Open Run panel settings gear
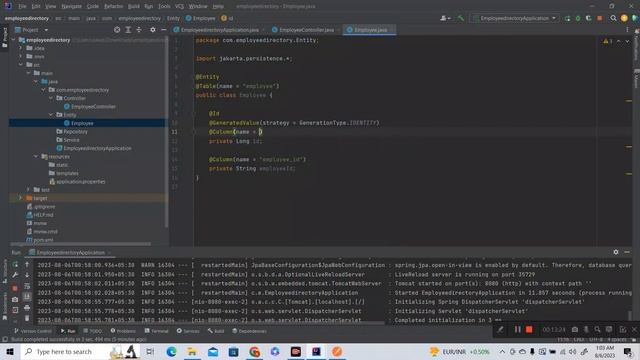Screen dimensions: 640x360 point(616,252)
